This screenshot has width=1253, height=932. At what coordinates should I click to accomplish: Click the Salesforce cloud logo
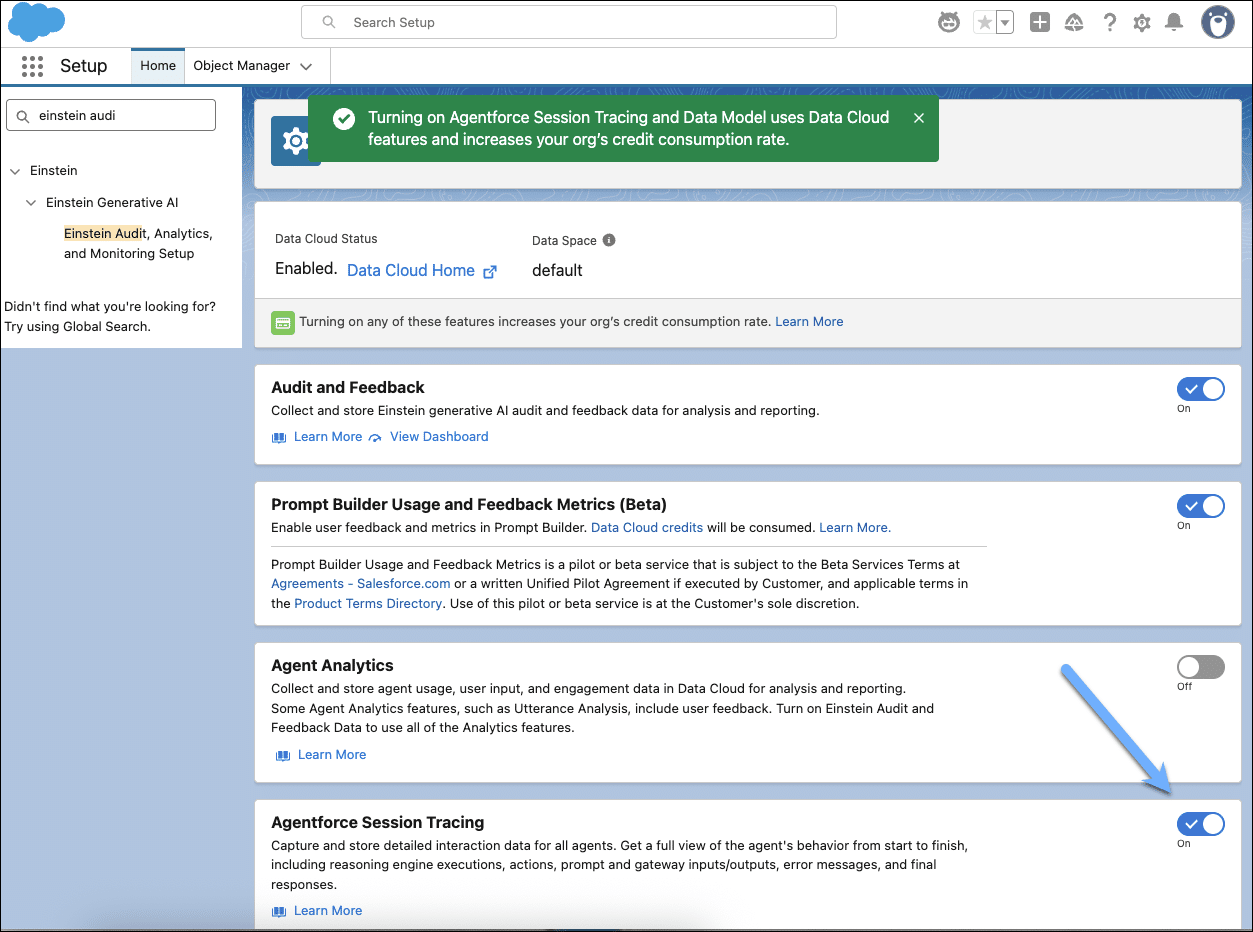(x=36, y=22)
